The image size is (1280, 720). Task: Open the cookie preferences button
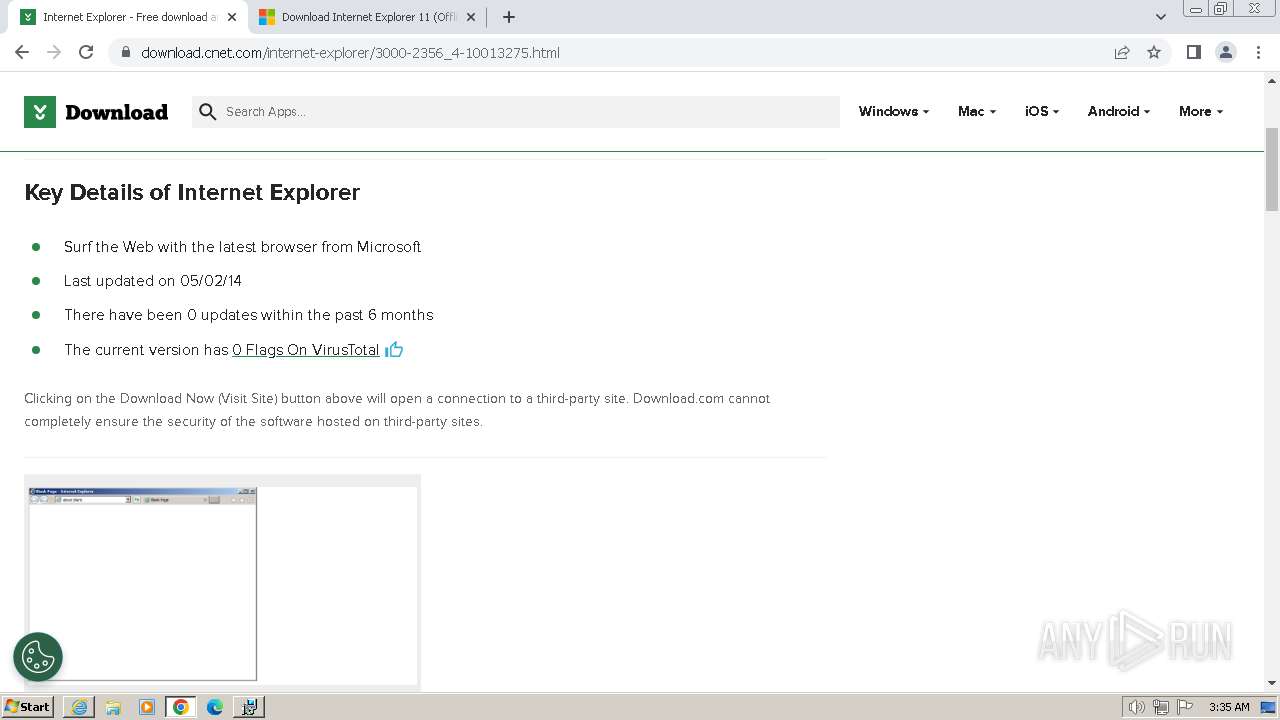(x=38, y=657)
